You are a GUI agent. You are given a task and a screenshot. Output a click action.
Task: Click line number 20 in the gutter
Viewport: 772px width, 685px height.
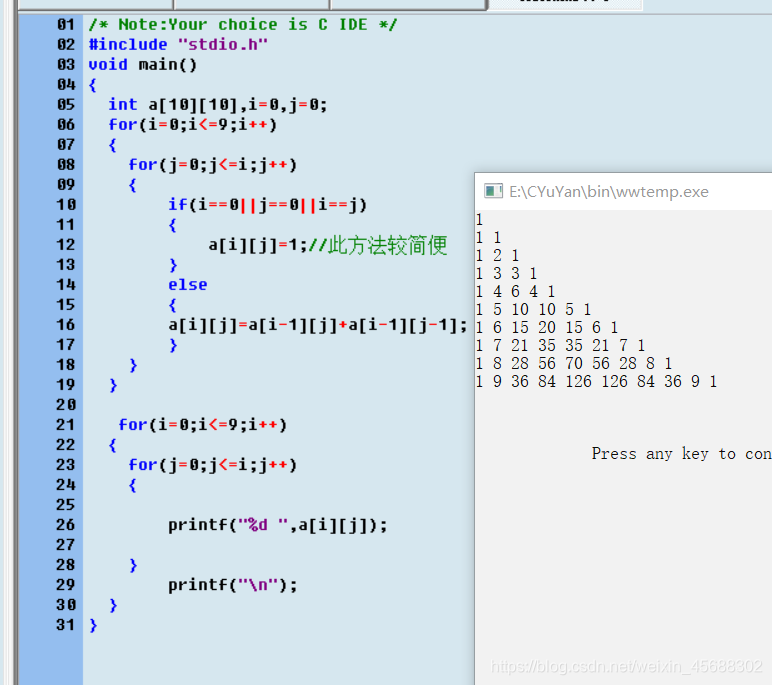66,405
